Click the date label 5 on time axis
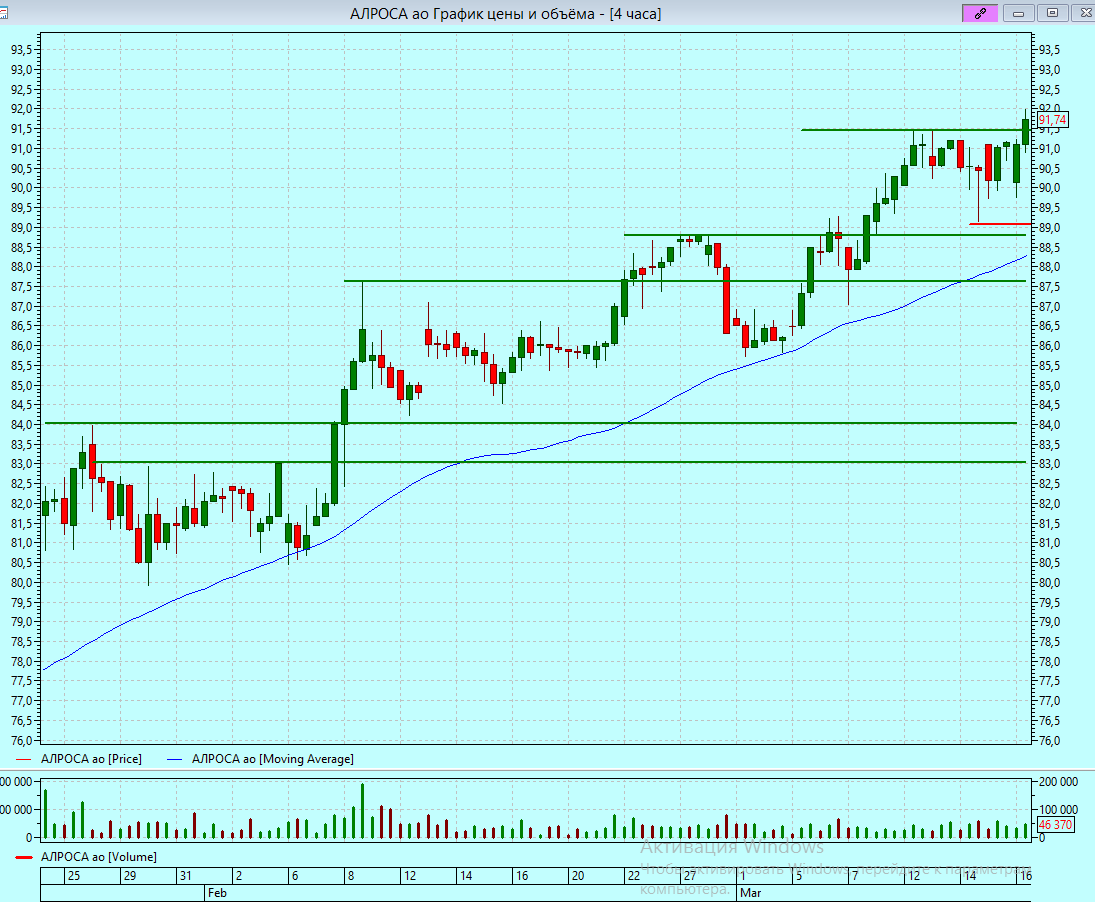This screenshot has width=1095, height=902. coord(799,875)
